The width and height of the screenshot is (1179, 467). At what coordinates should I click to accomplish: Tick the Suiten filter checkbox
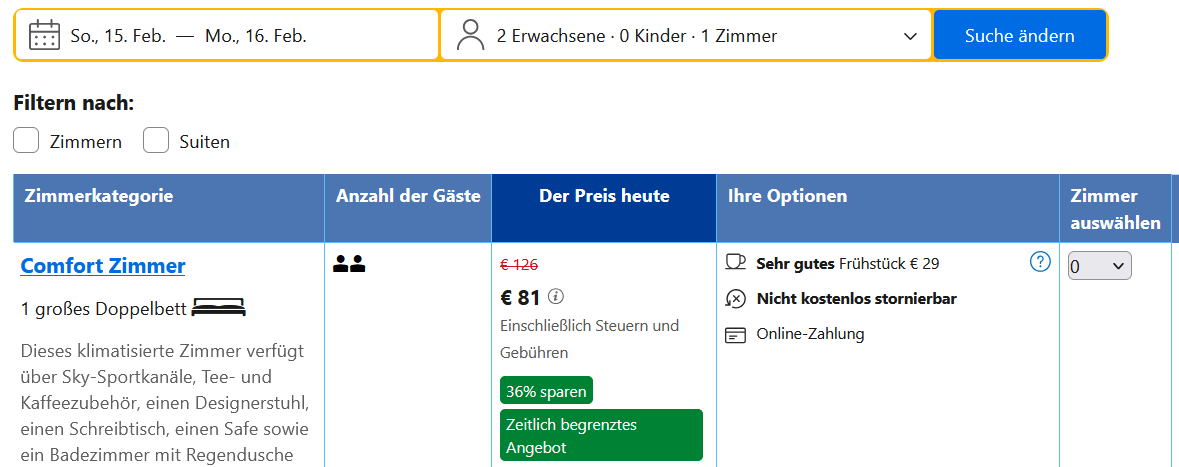tap(156, 141)
